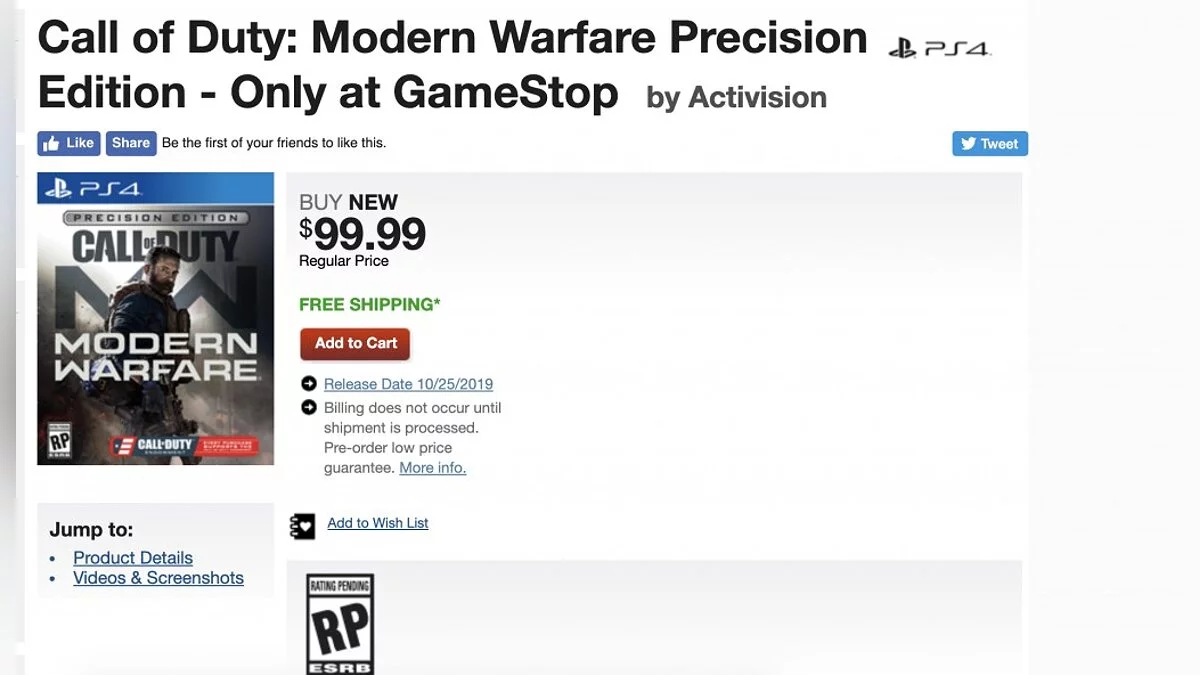This screenshot has height=675, width=1200.
Task: Click the by Activision publisher text
Action: point(736,97)
